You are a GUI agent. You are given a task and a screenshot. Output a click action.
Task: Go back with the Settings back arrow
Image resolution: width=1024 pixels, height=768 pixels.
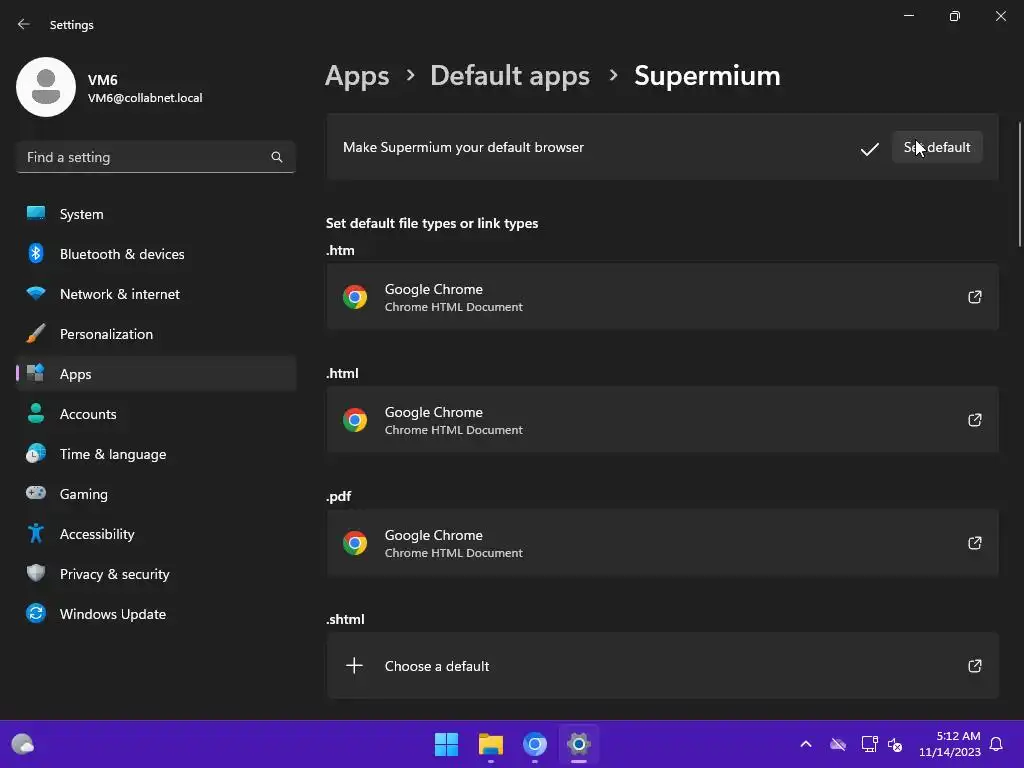[24, 24]
